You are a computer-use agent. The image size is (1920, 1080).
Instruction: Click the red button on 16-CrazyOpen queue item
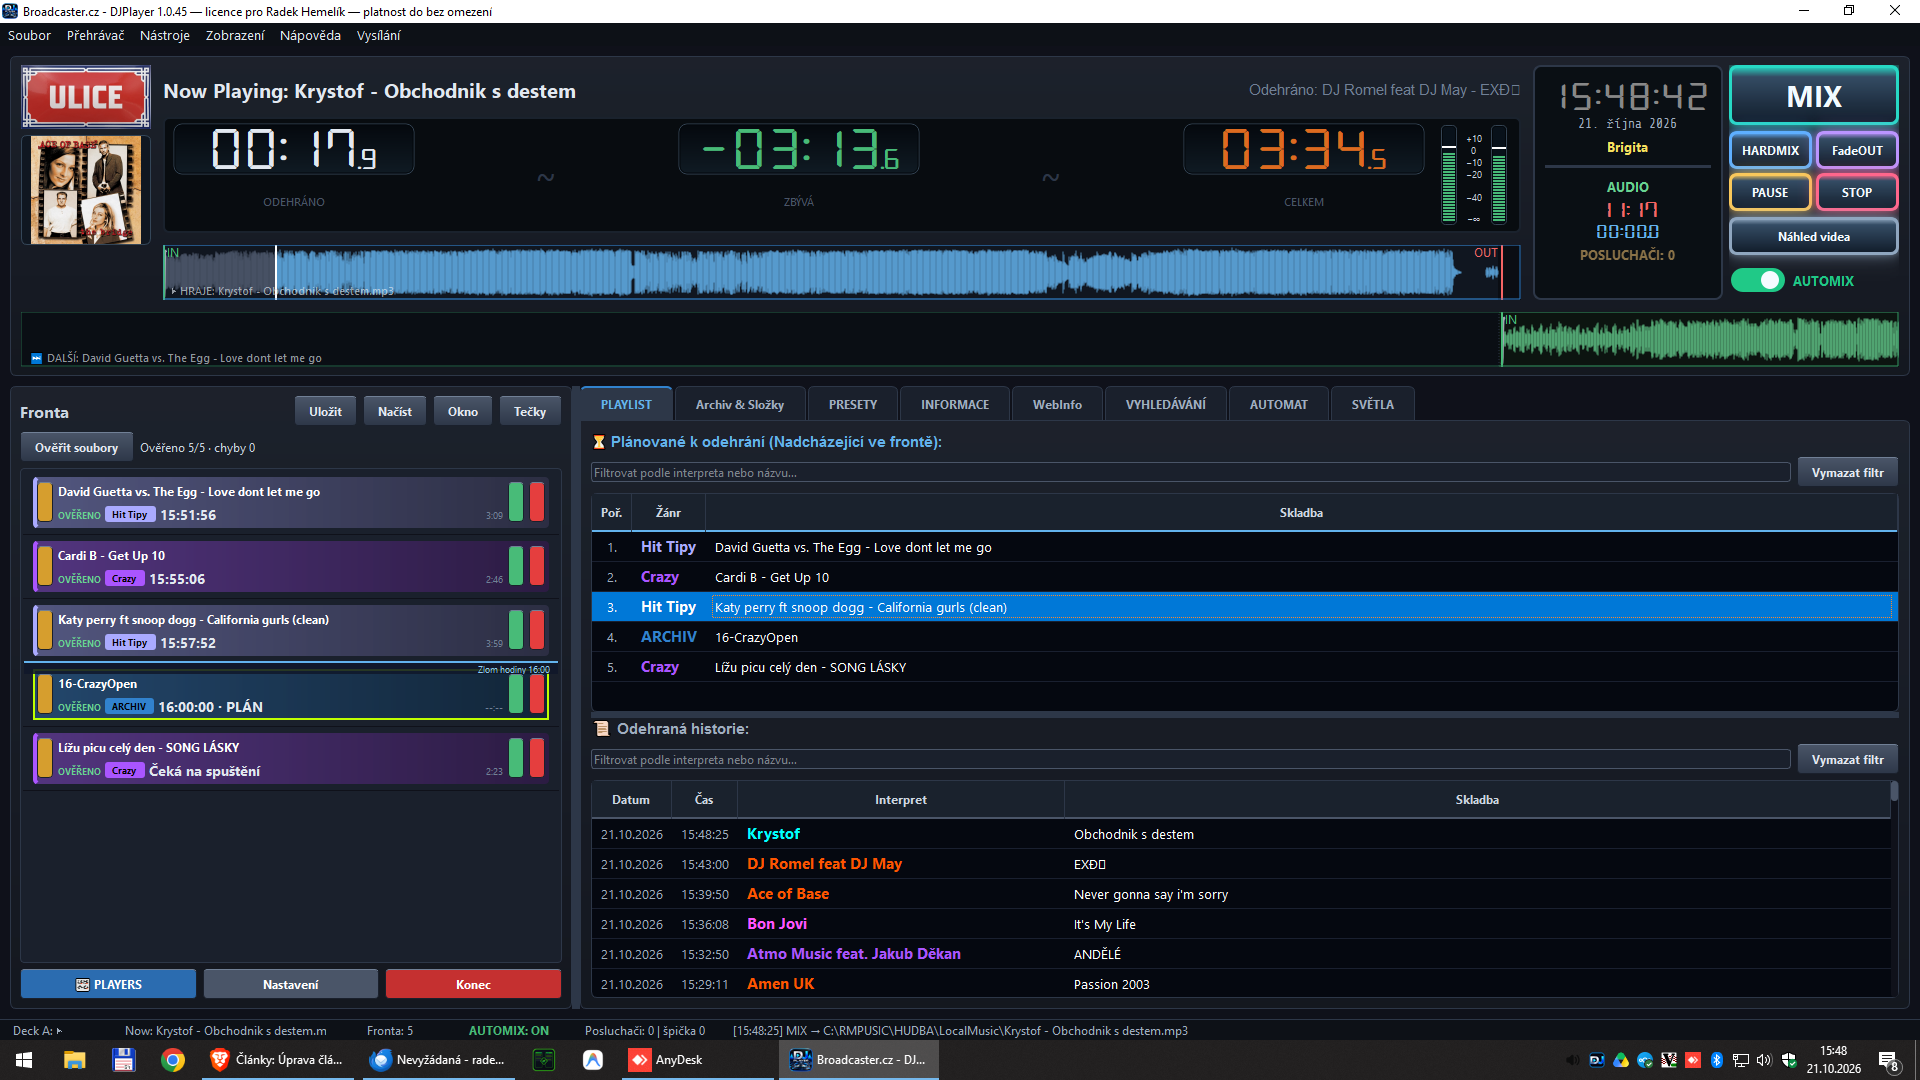pos(537,694)
